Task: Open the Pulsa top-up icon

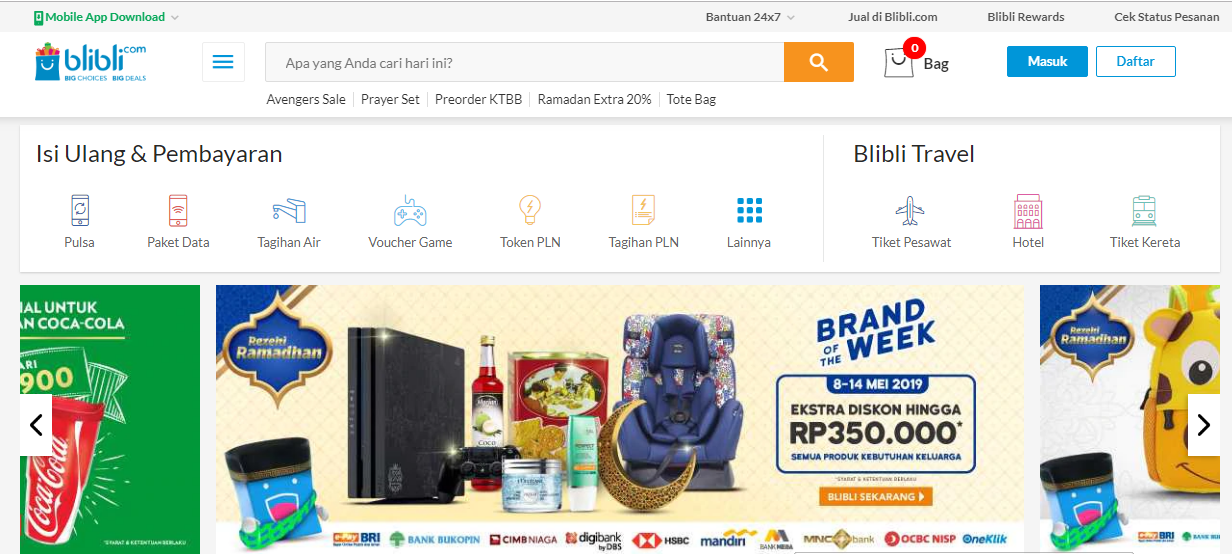Action: (x=79, y=210)
